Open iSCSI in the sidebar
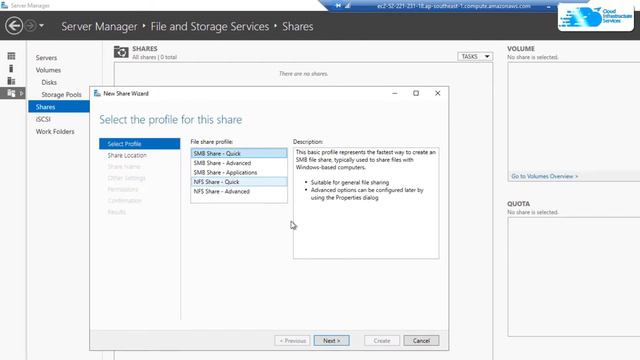 point(43,119)
